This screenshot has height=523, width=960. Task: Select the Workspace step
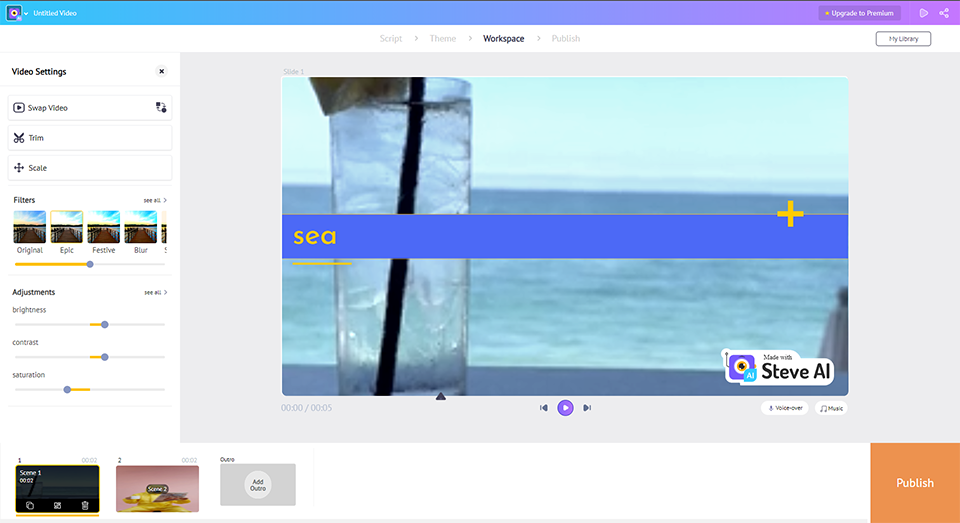tap(503, 39)
